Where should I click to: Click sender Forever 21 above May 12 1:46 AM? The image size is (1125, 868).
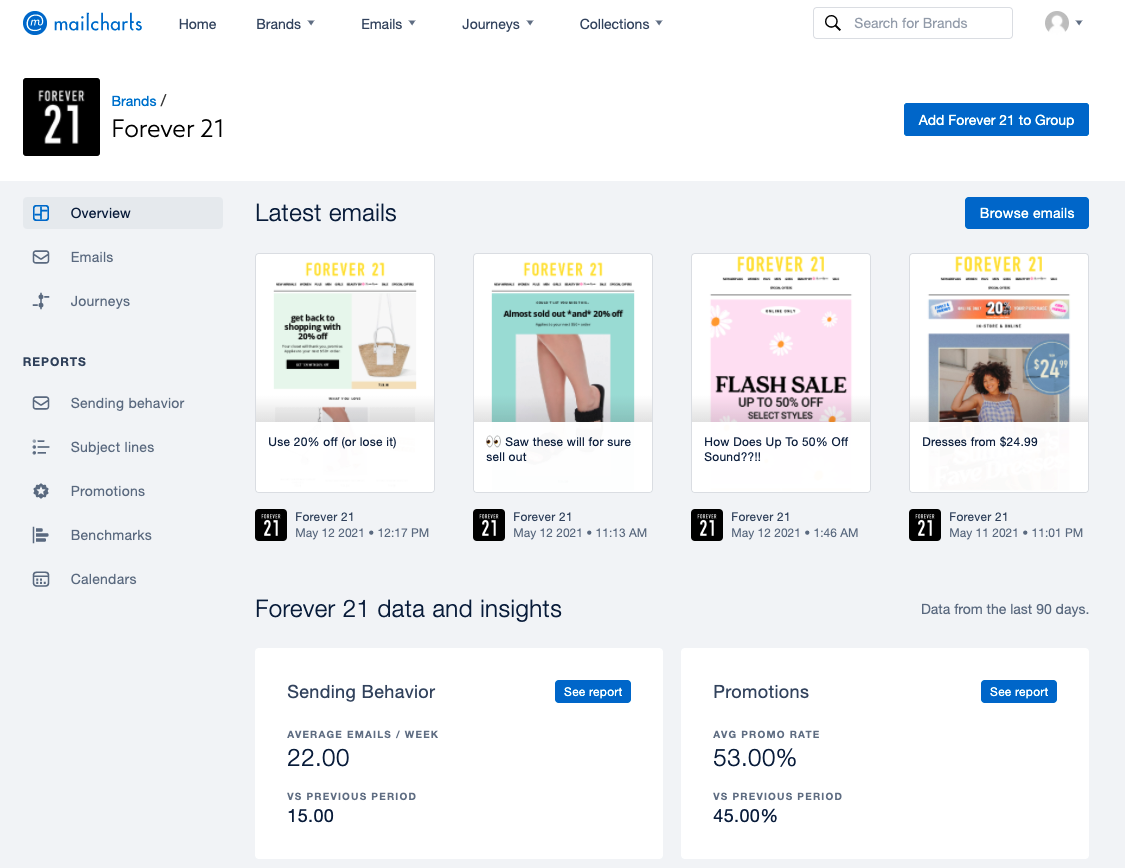point(761,516)
